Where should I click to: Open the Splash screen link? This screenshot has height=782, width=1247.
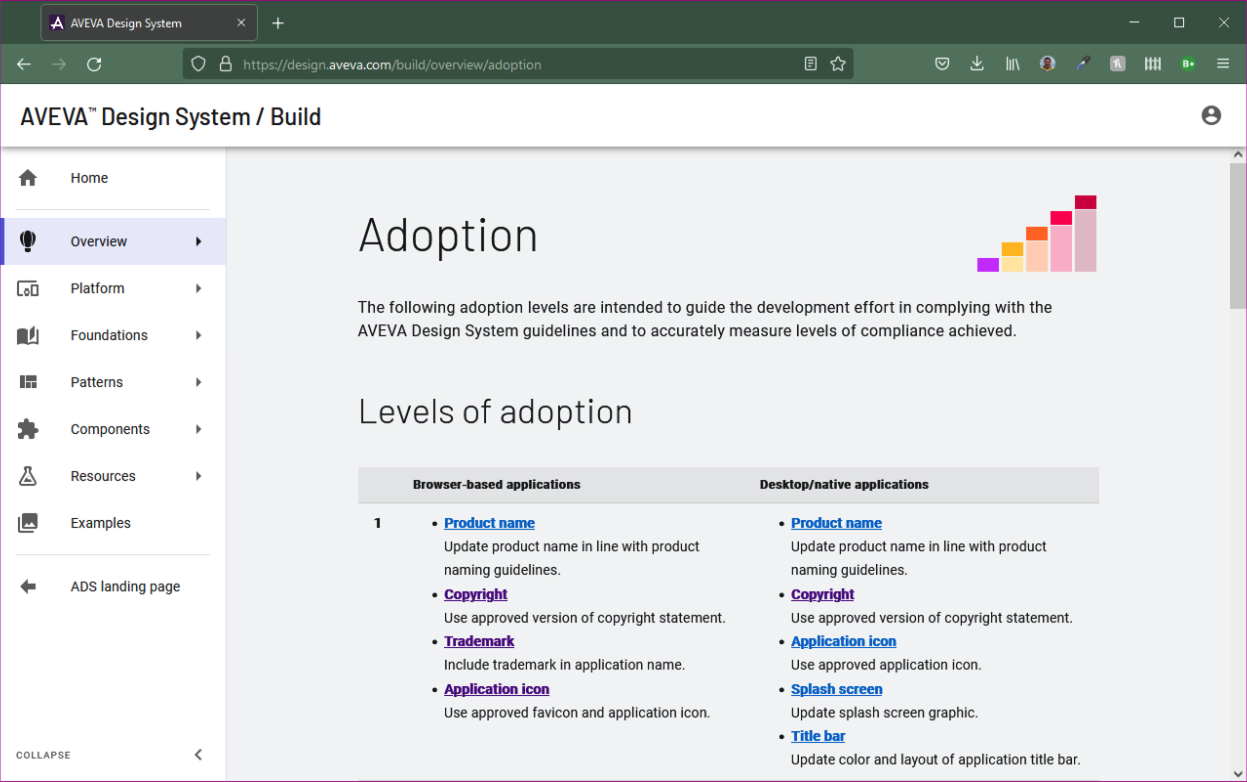[x=836, y=689]
